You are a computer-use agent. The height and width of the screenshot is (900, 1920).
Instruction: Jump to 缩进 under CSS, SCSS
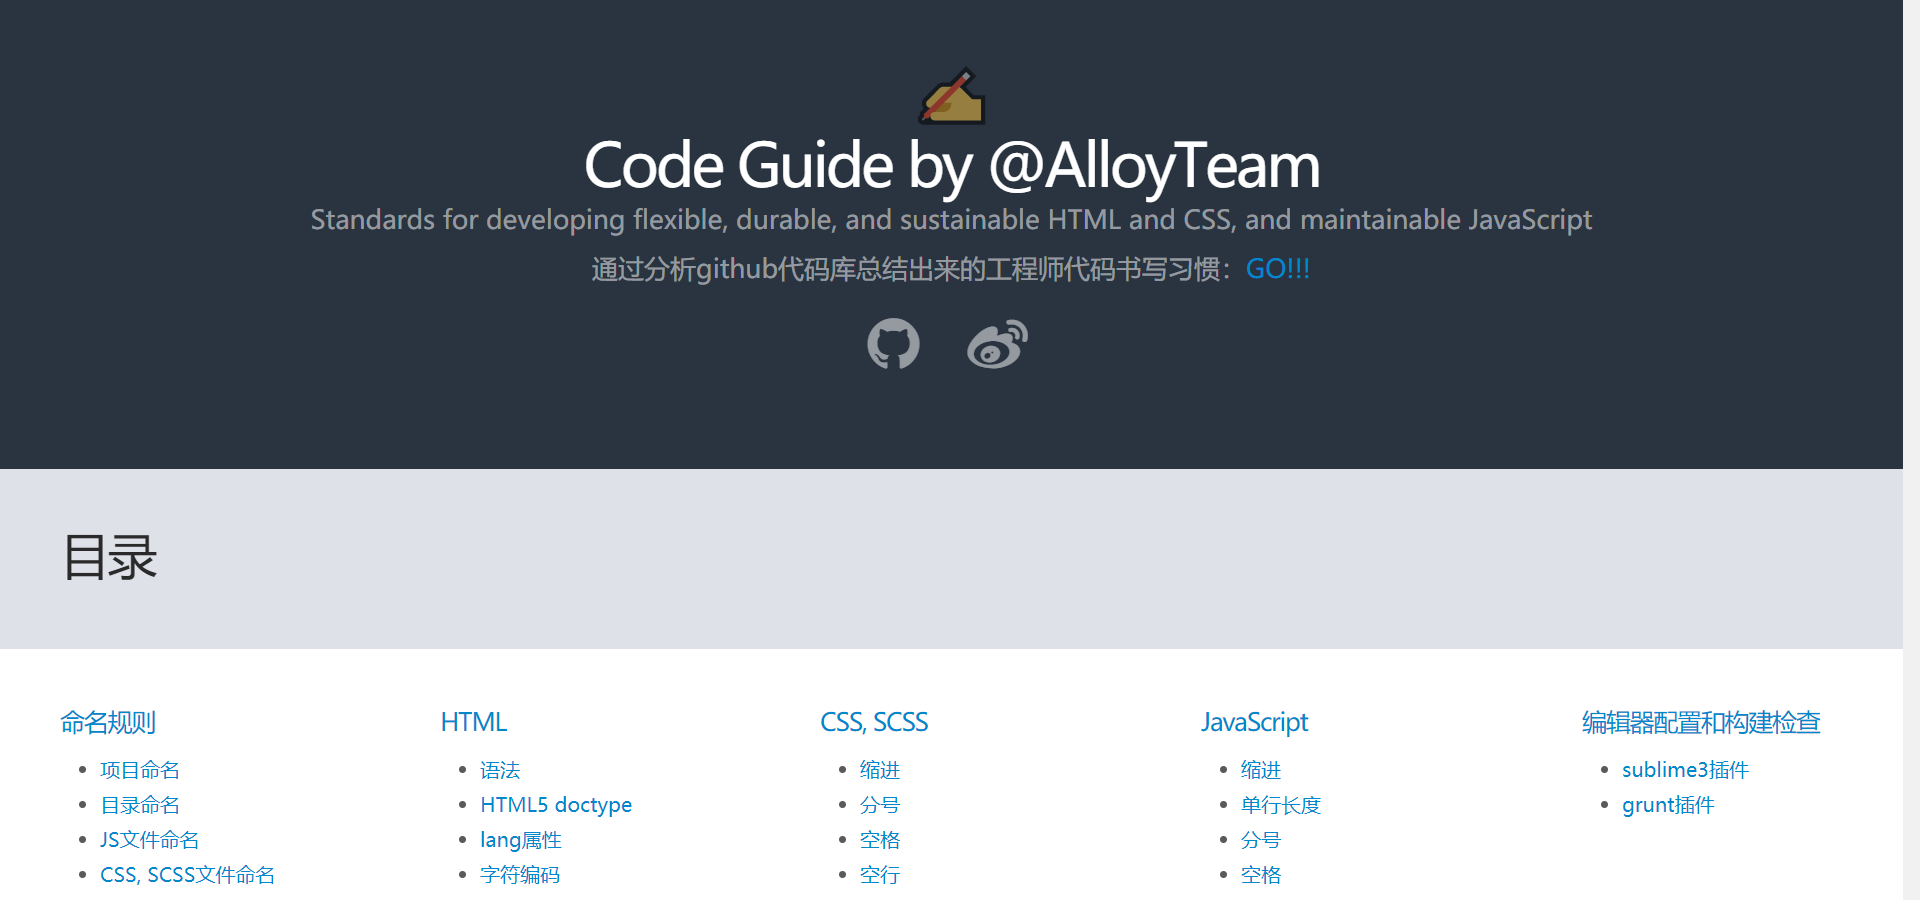click(880, 770)
